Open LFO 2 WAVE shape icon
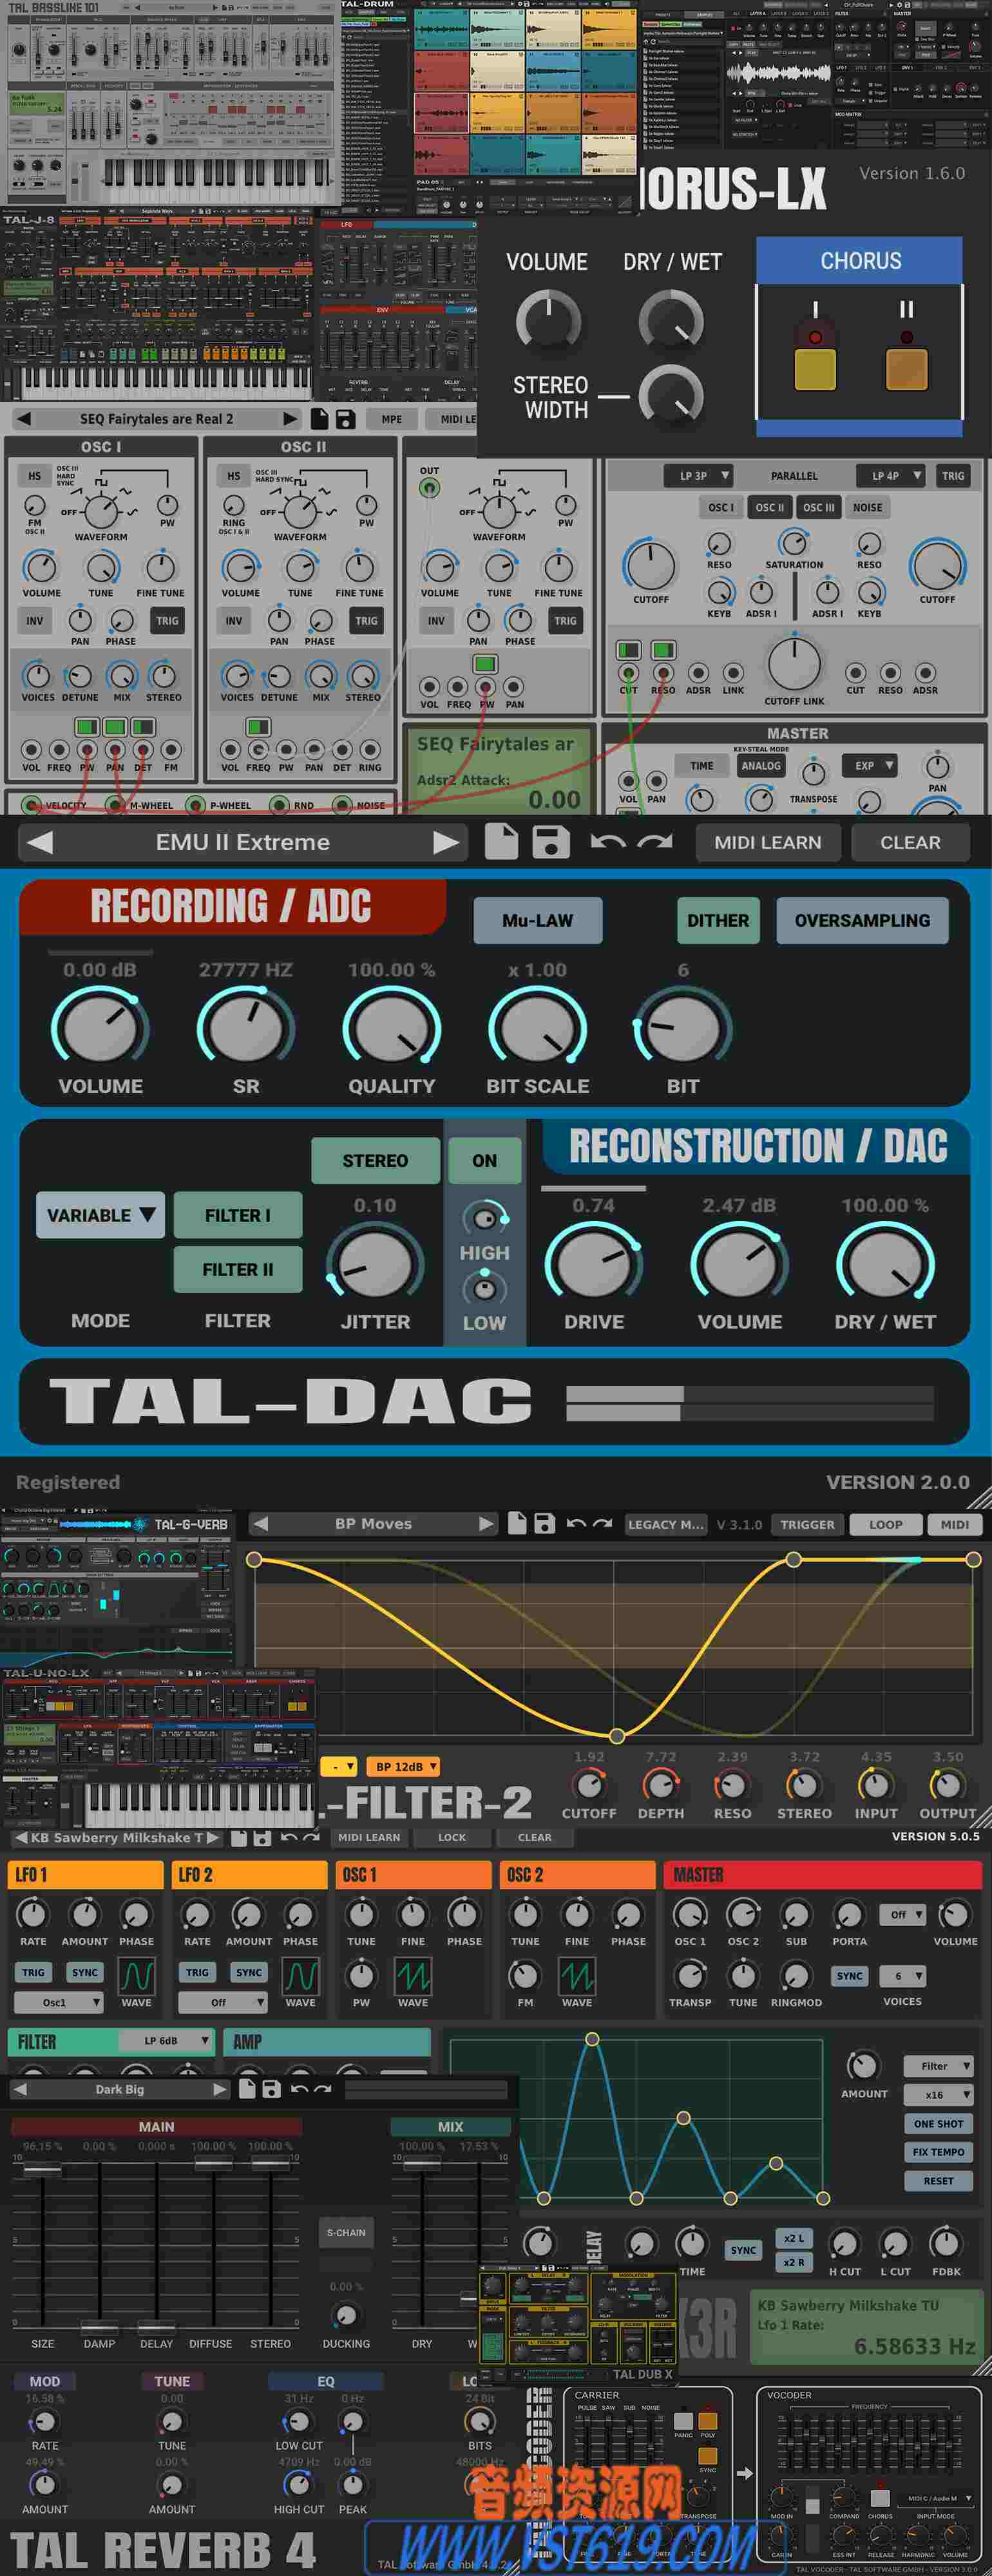Image resolution: width=992 pixels, height=2576 pixels. [x=301, y=1976]
